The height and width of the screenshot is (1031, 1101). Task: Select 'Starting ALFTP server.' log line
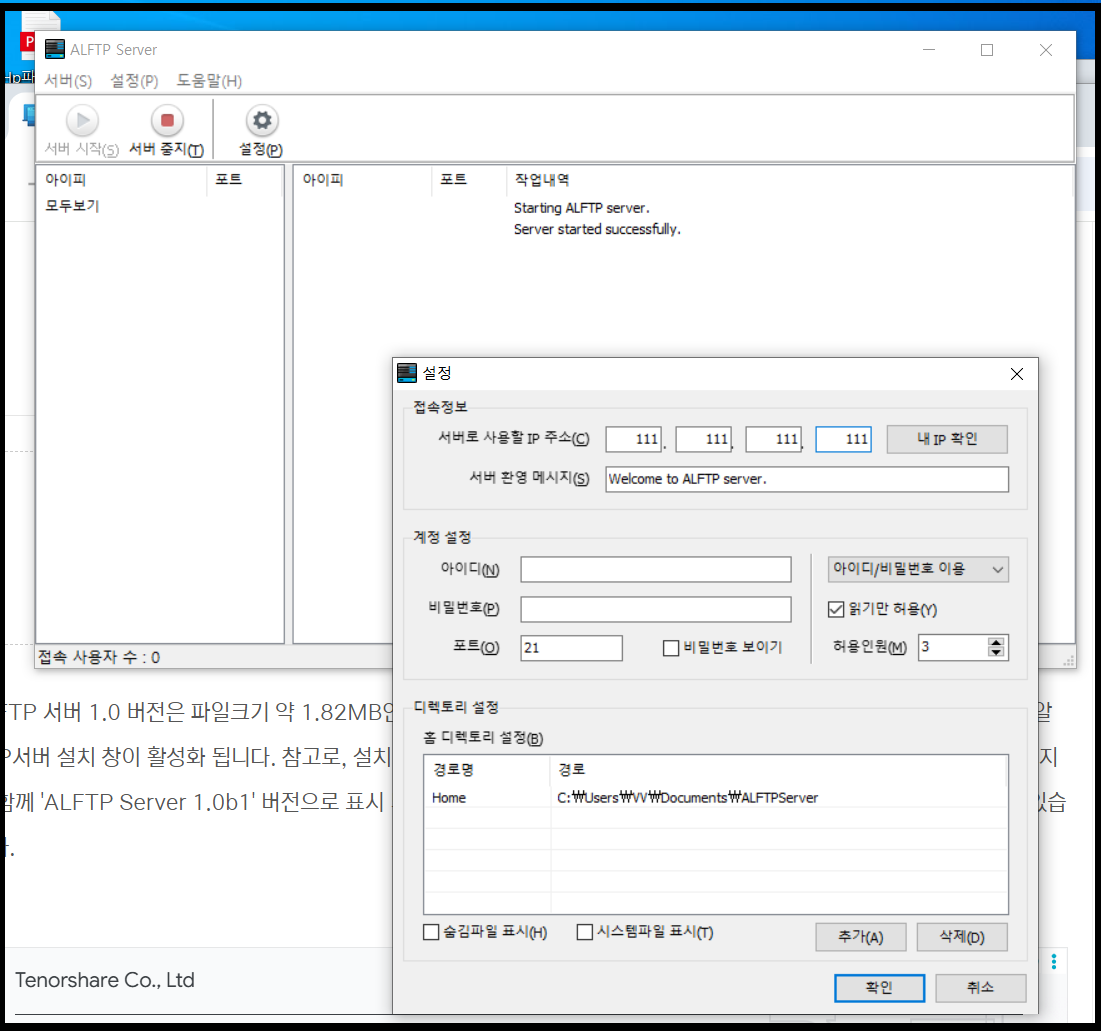(x=581, y=208)
